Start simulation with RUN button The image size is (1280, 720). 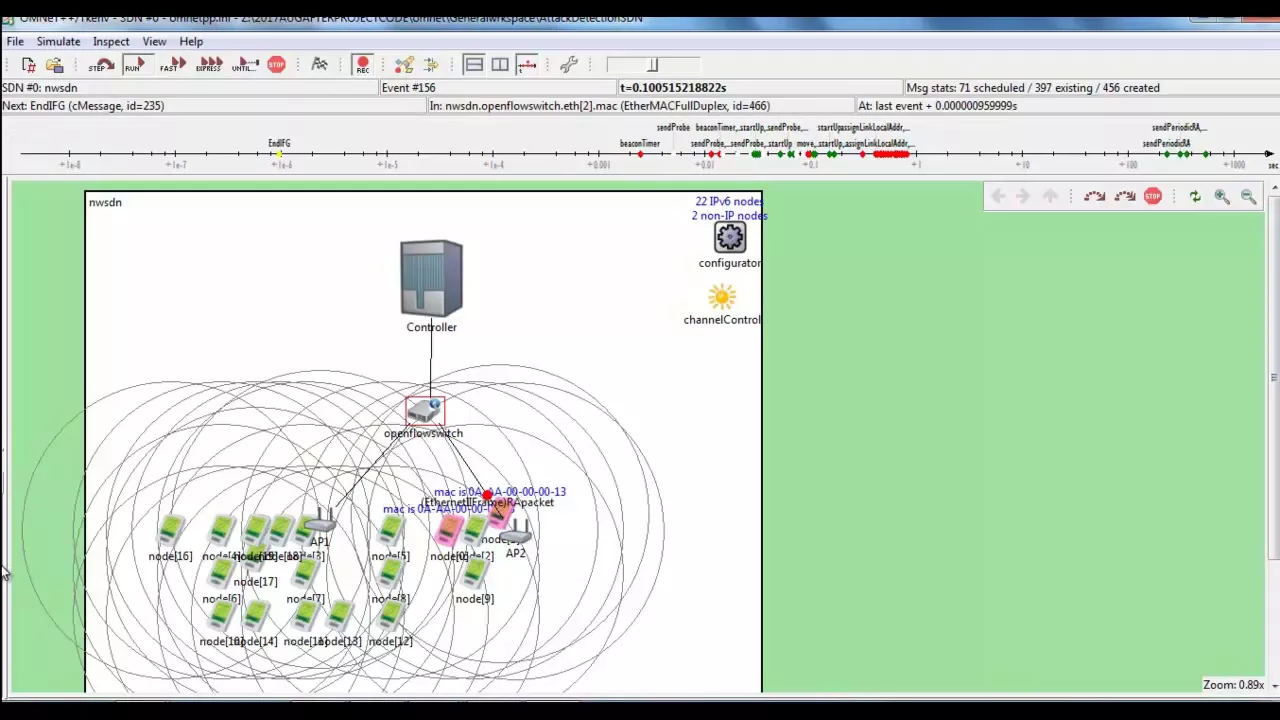coord(136,65)
